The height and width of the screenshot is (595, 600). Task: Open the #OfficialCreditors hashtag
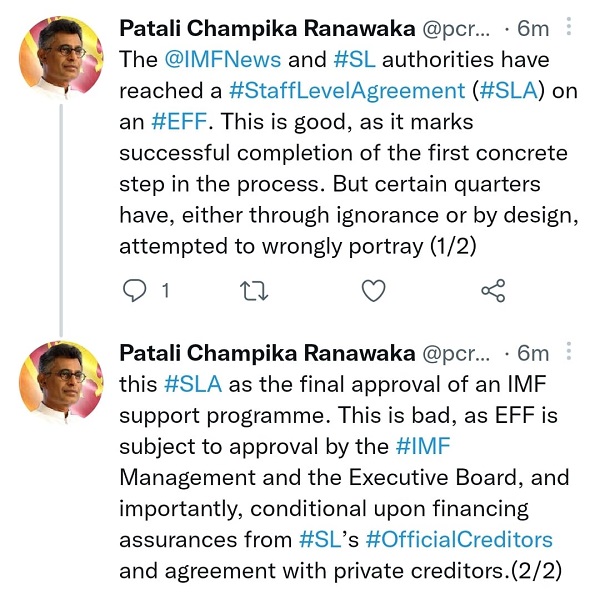pyautogui.click(x=459, y=540)
